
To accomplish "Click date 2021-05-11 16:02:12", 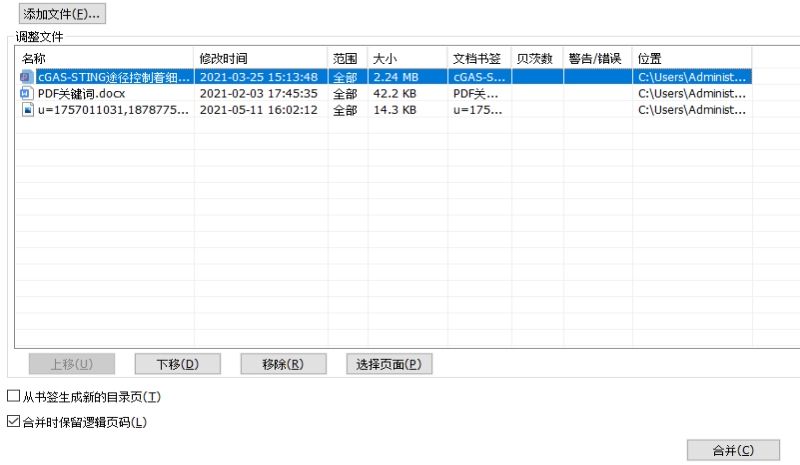I will click(259, 110).
